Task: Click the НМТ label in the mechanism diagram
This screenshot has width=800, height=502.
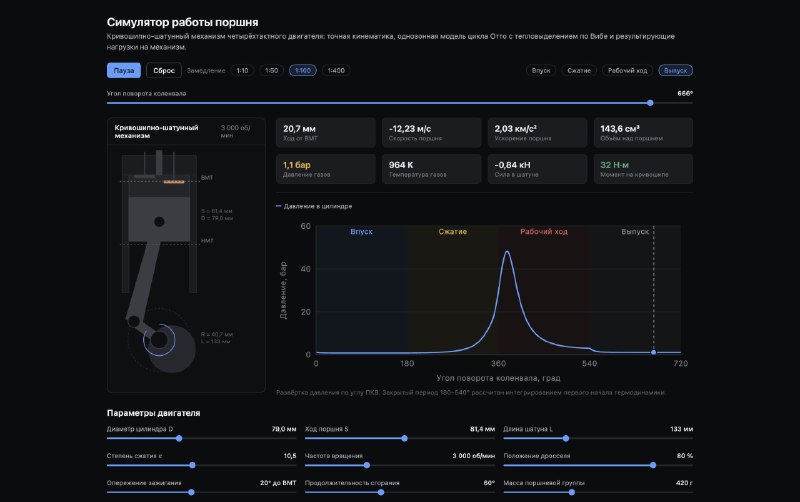Action: tap(207, 240)
